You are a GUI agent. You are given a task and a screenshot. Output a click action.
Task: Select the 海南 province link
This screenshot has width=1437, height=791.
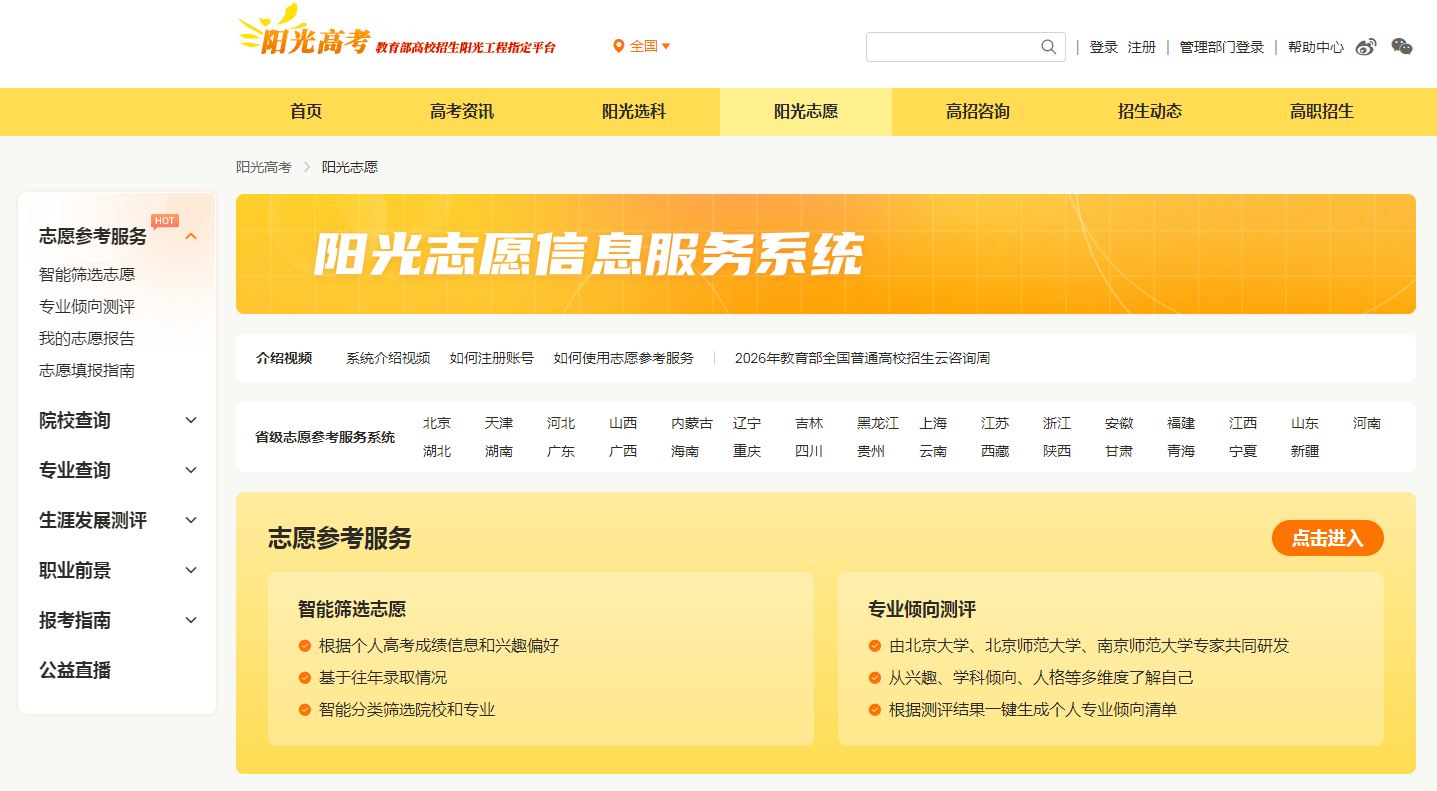coord(685,451)
